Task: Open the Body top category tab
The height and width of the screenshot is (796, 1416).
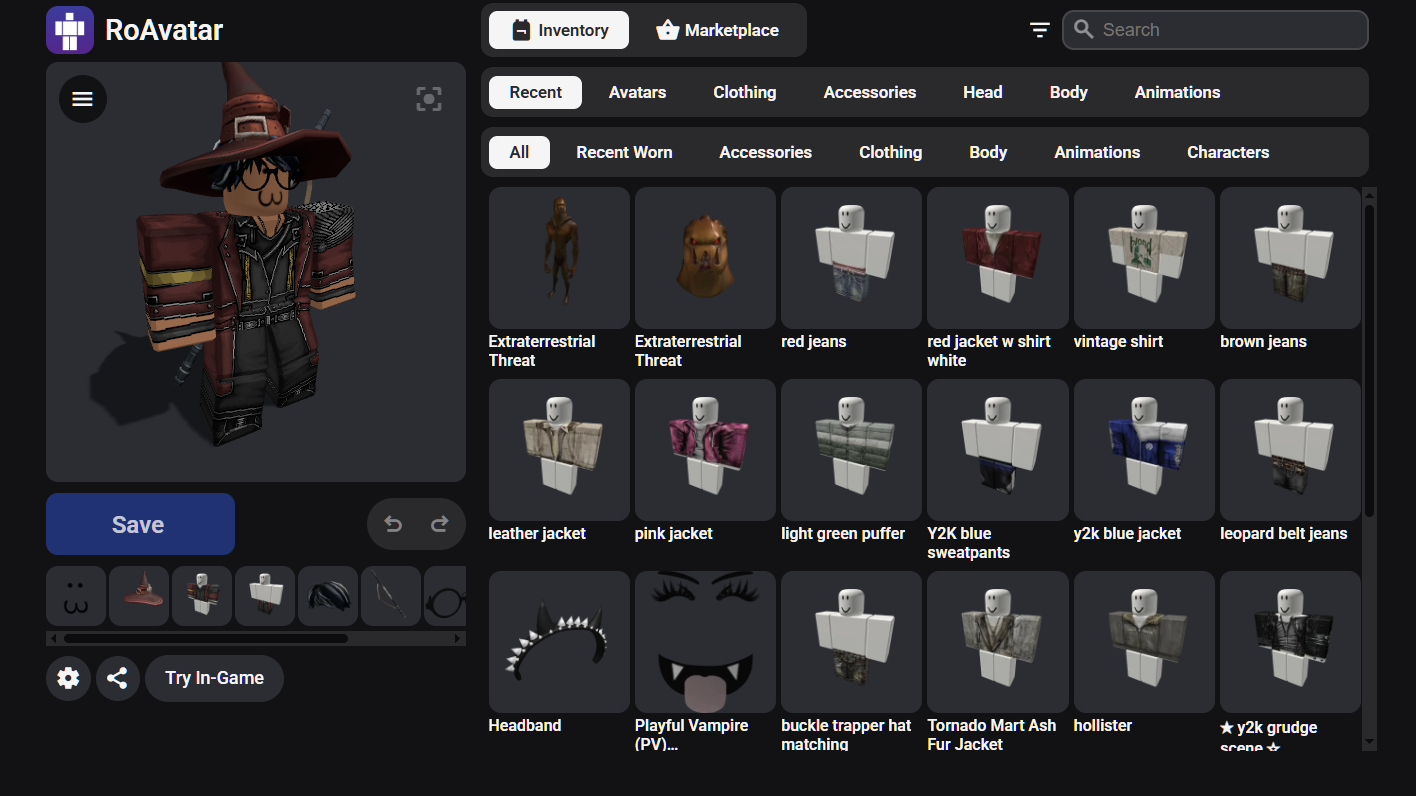Action: [x=1068, y=92]
